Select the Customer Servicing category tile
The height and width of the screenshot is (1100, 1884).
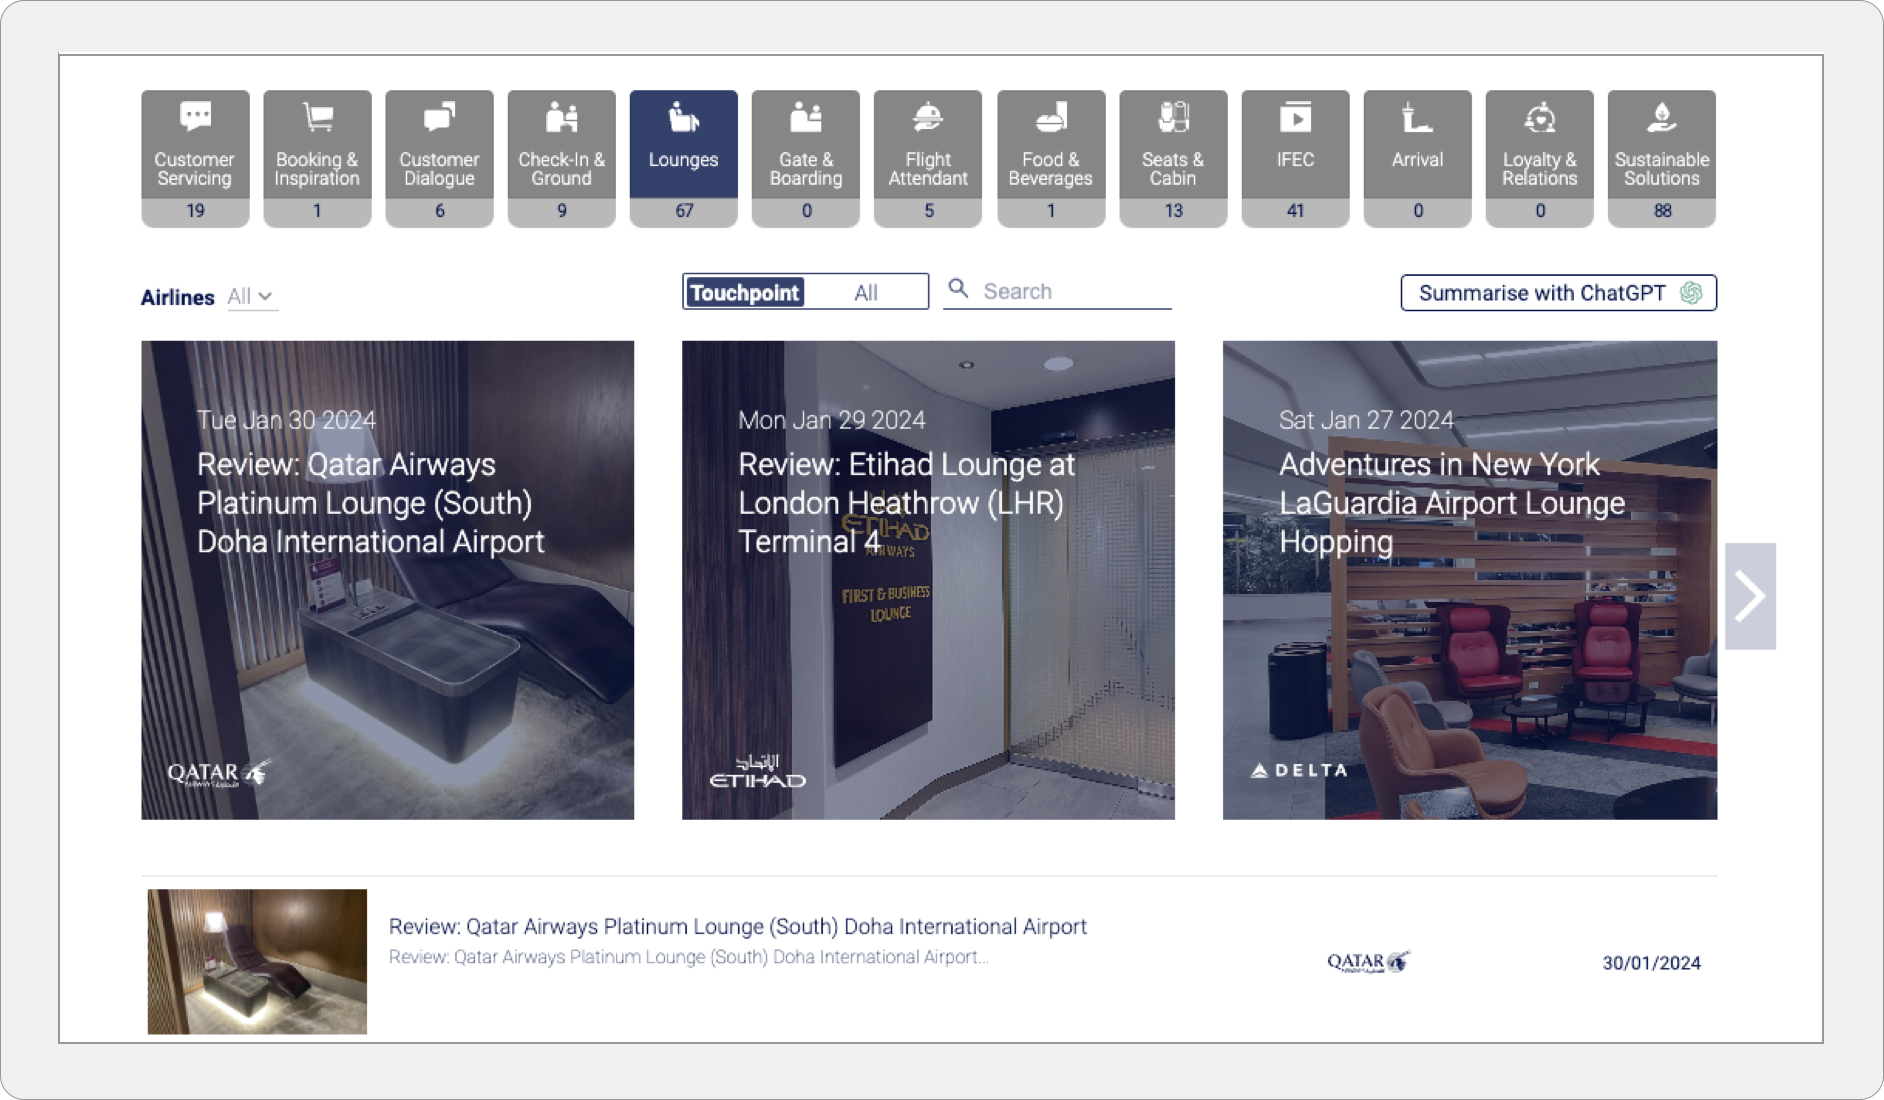(x=195, y=158)
